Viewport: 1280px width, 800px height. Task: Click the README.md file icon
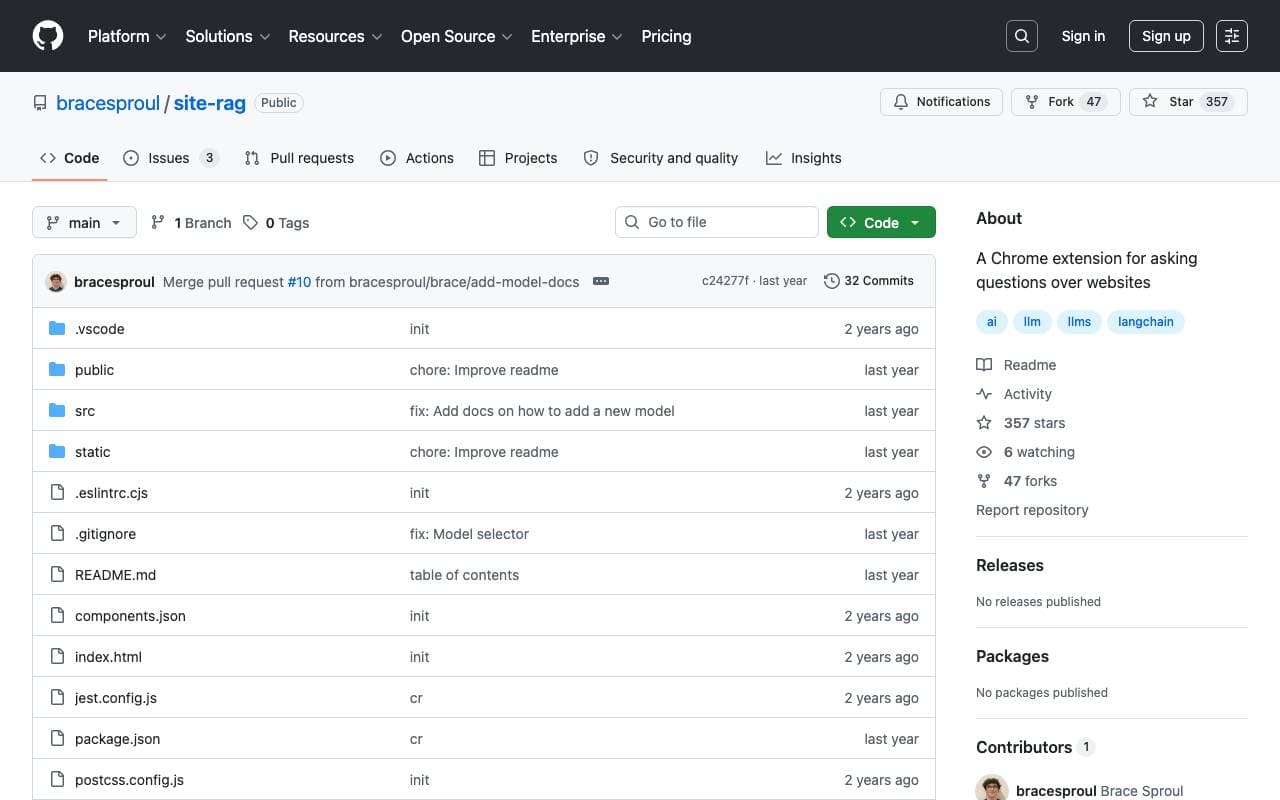pyautogui.click(x=57, y=575)
